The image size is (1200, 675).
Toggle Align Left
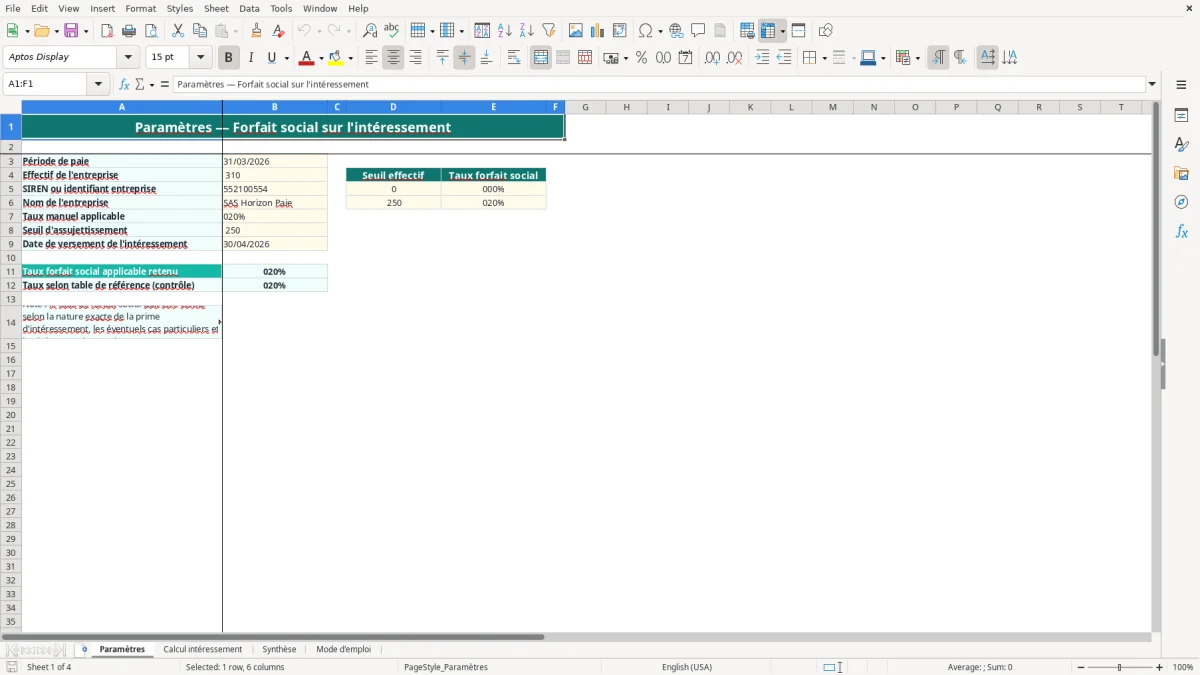[x=371, y=58]
